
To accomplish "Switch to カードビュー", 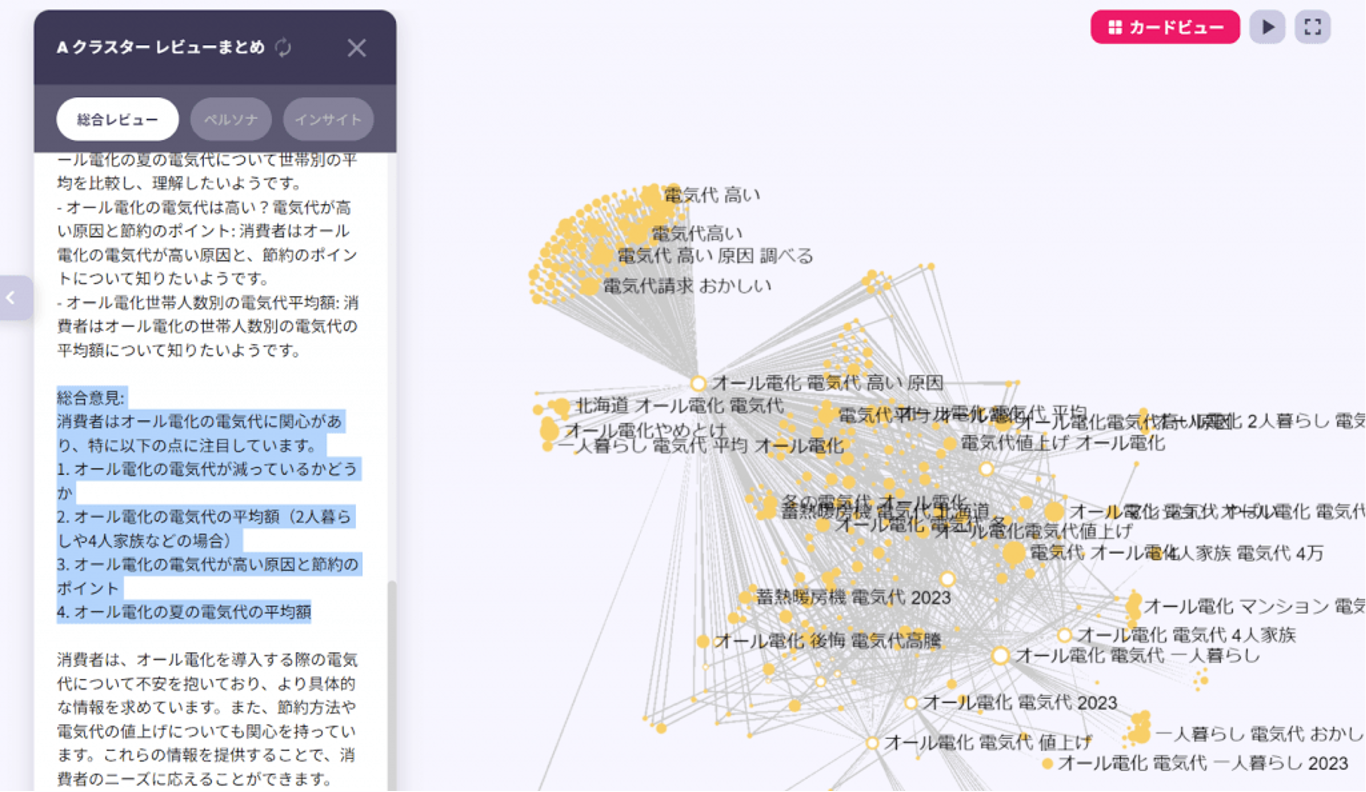I will coord(1165,27).
